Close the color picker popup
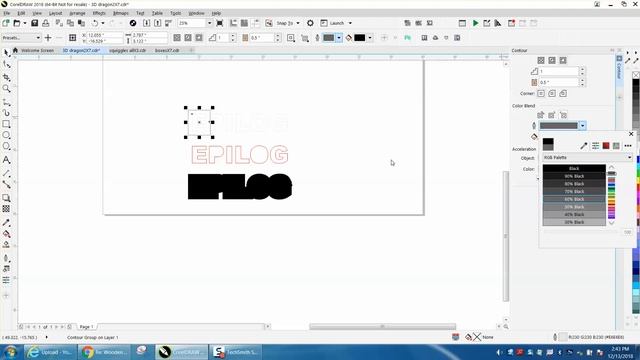Viewport: 640px width, 360px height. click(631, 134)
